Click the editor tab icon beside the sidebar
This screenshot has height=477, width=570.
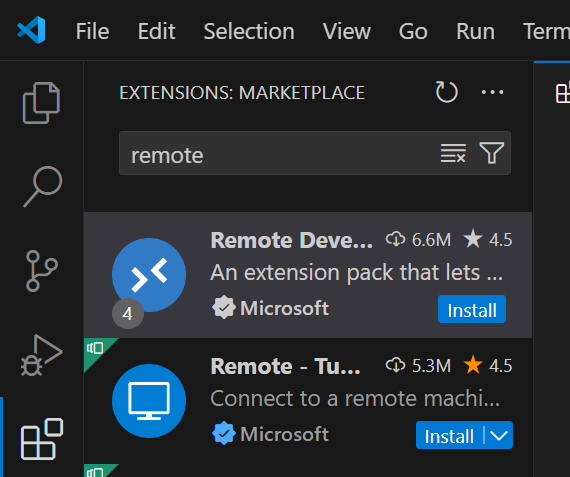tap(563, 92)
